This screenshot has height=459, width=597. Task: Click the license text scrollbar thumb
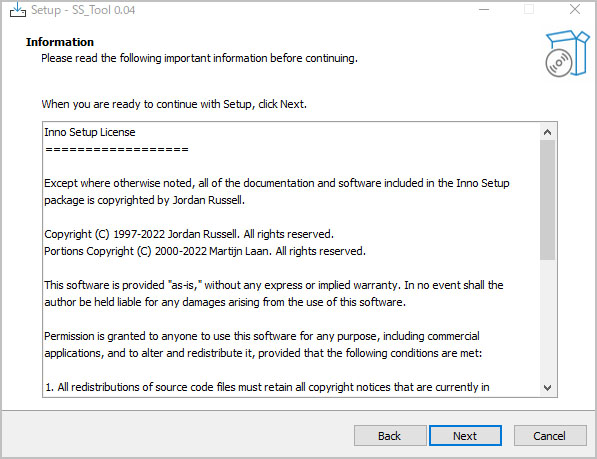click(x=548, y=200)
